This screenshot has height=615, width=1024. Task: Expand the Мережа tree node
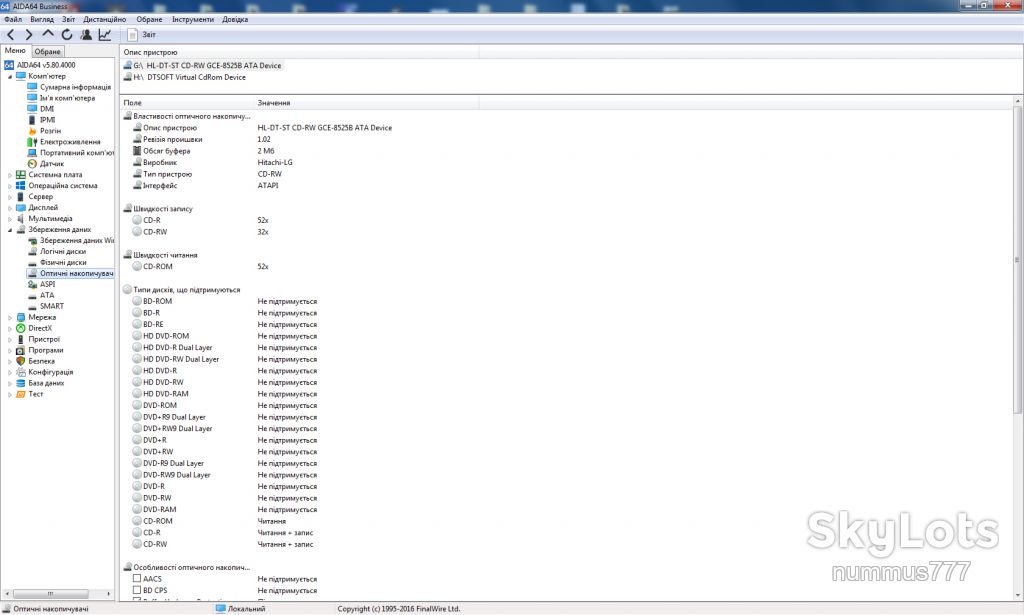tap(10, 317)
